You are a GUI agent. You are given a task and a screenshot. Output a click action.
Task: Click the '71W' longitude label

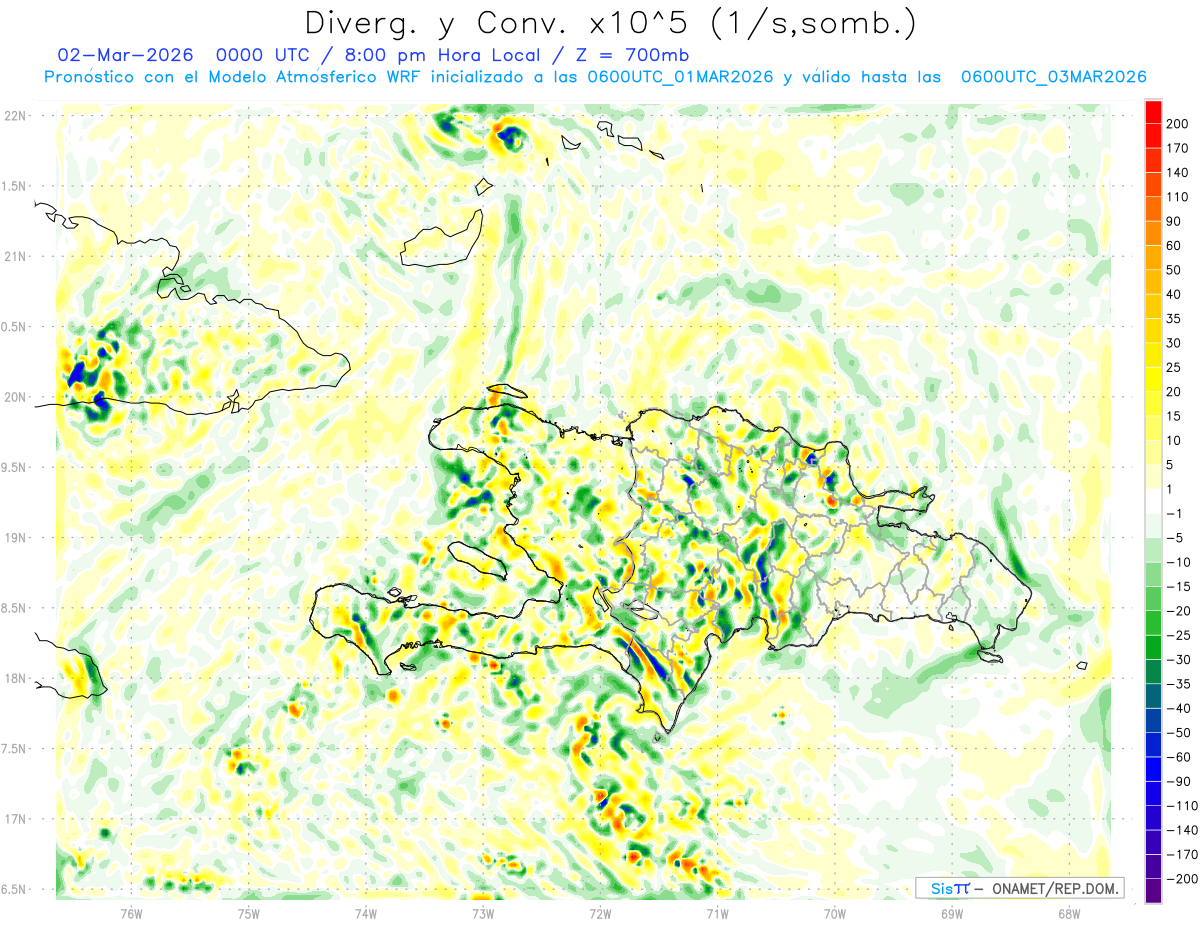[717, 912]
